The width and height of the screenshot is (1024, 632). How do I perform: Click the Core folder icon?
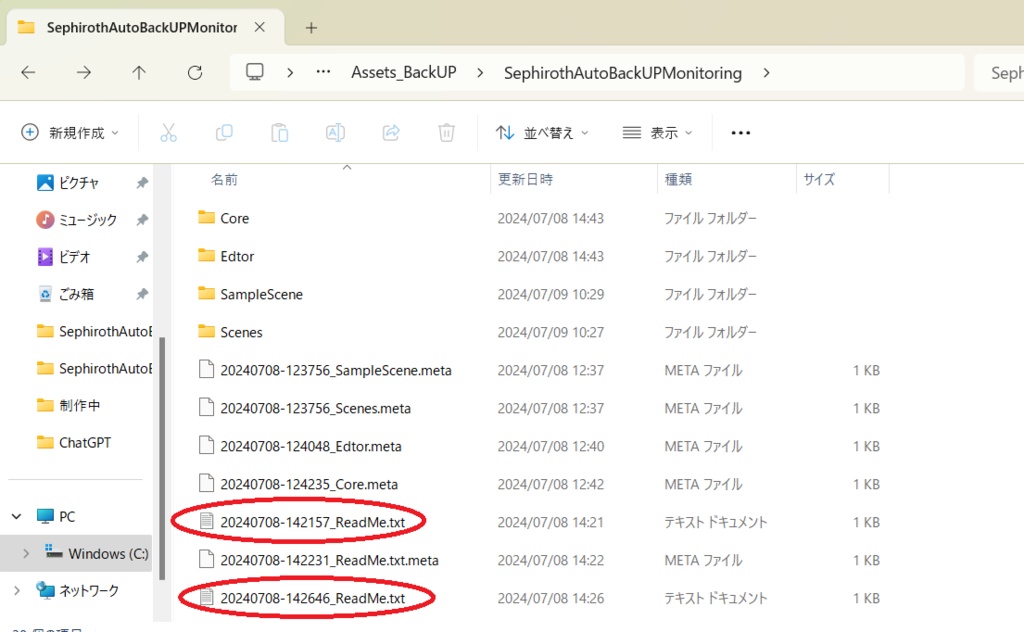click(x=206, y=217)
